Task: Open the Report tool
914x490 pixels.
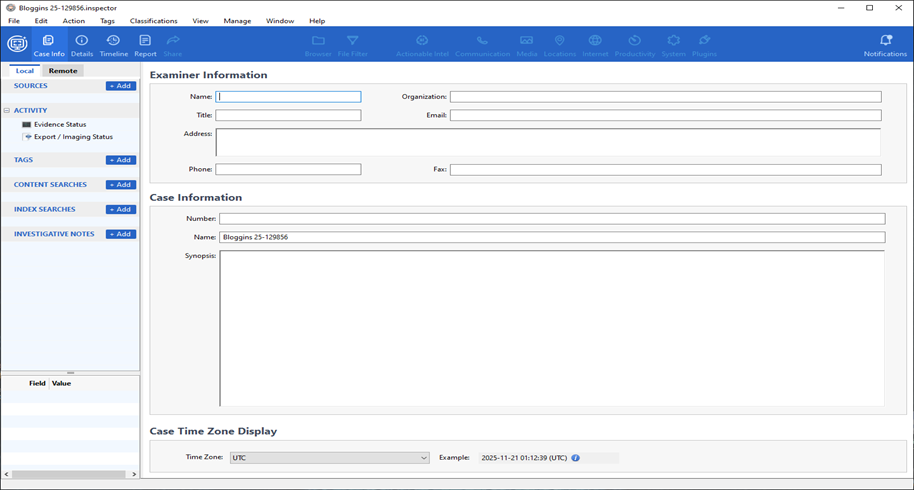Action: [145, 45]
